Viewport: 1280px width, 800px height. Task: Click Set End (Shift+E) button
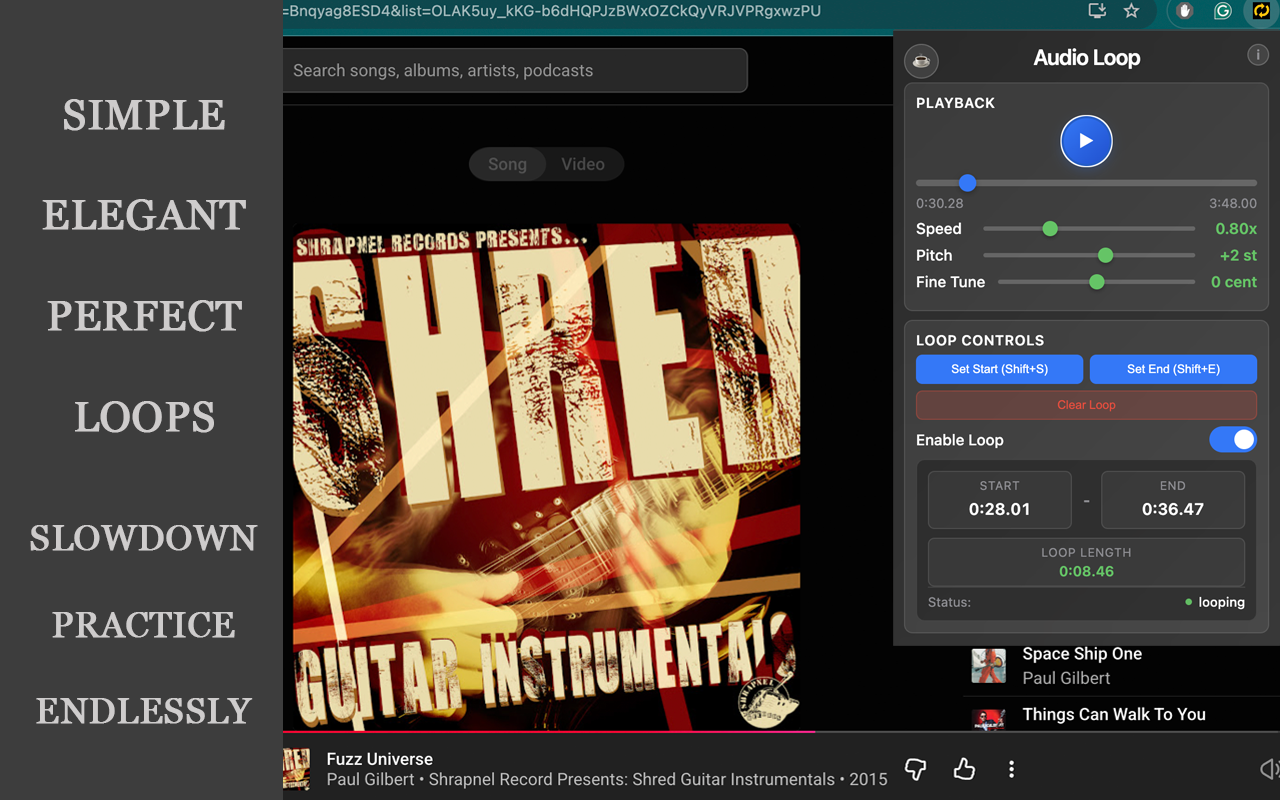point(1173,369)
